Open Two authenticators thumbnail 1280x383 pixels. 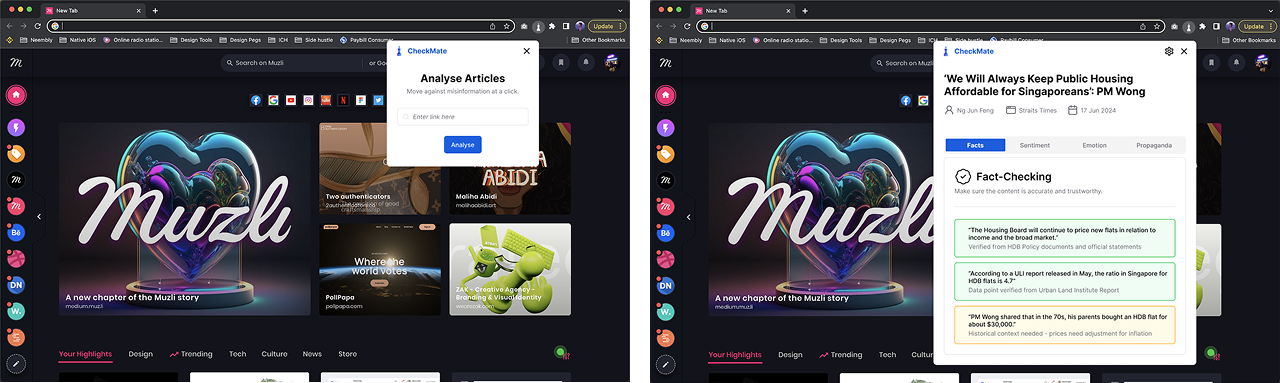coord(380,169)
